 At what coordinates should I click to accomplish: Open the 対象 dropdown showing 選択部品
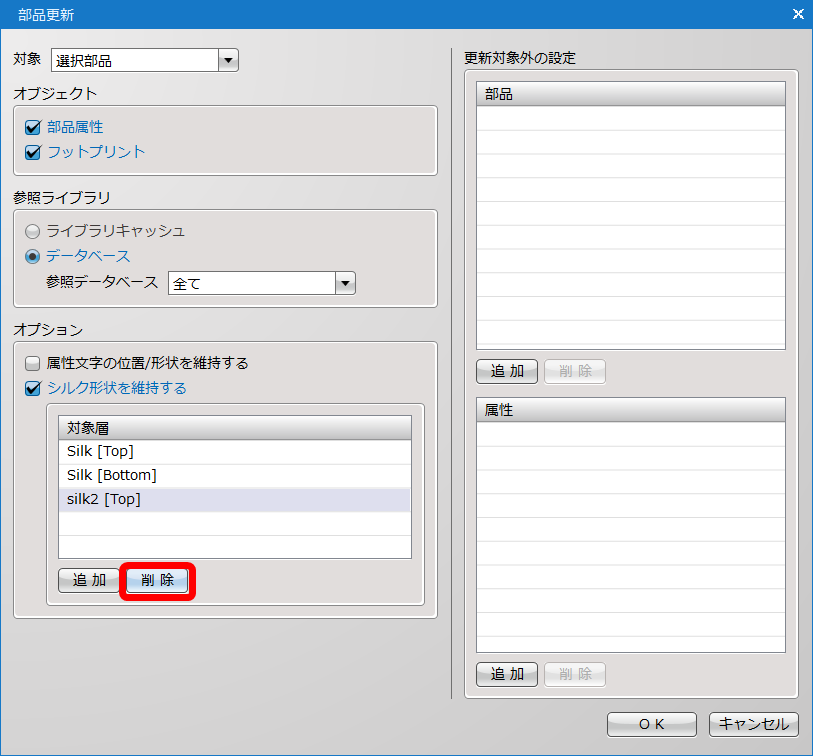coord(229,61)
